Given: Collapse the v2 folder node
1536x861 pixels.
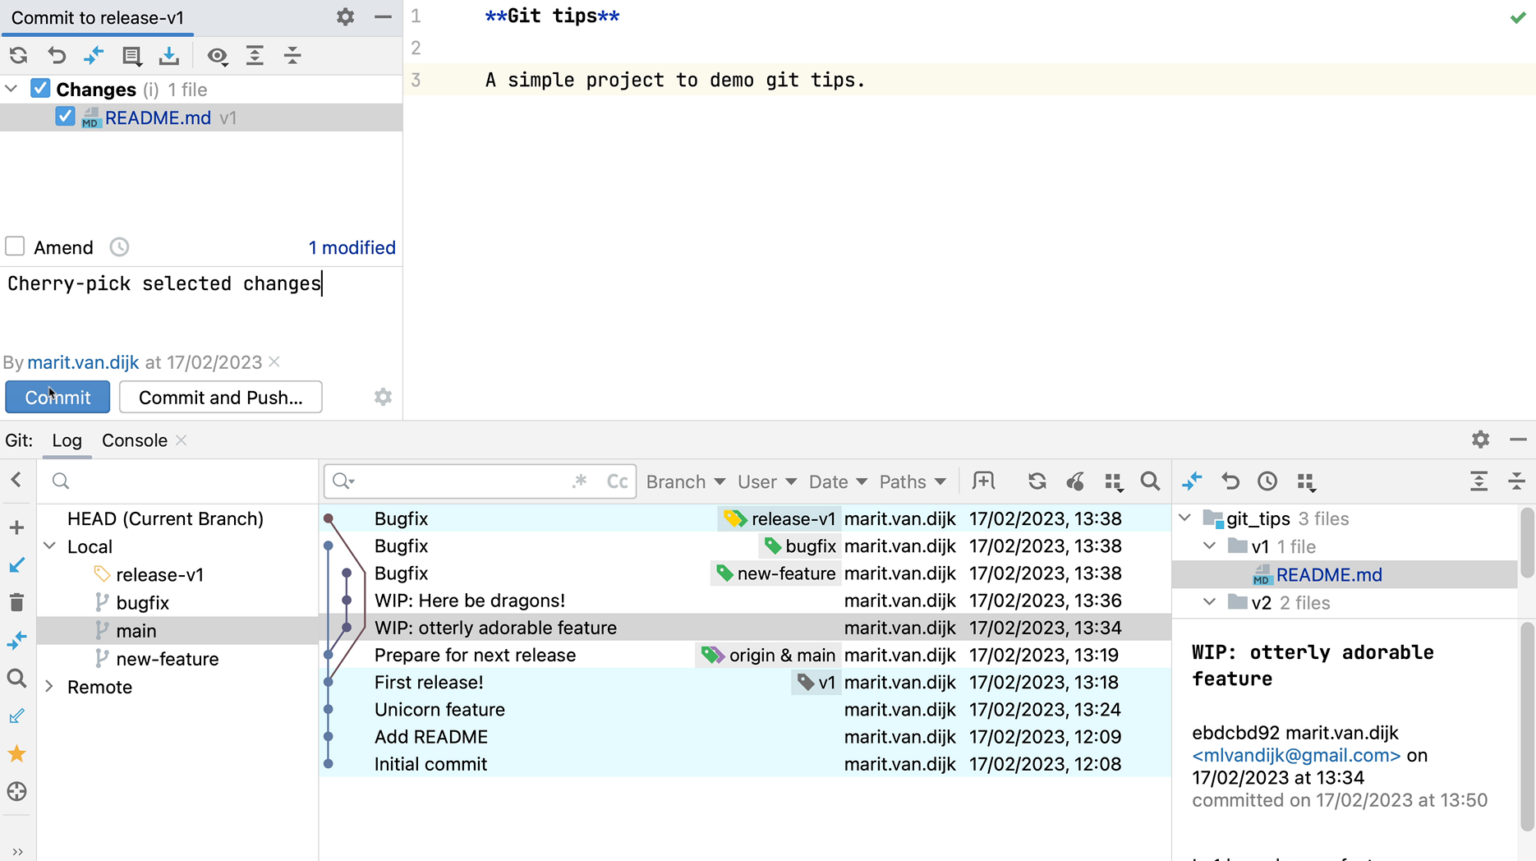Looking at the screenshot, I should pyautogui.click(x=1210, y=603).
